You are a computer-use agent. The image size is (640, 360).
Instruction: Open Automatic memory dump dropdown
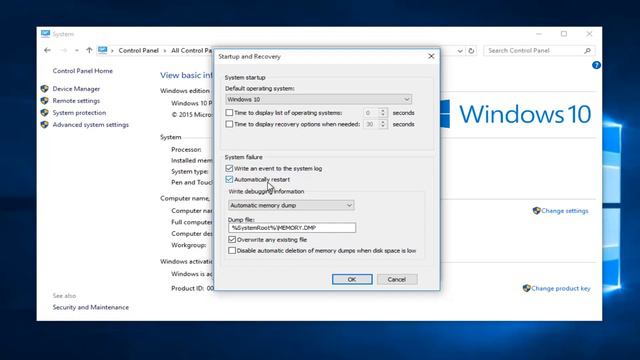pos(291,205)
